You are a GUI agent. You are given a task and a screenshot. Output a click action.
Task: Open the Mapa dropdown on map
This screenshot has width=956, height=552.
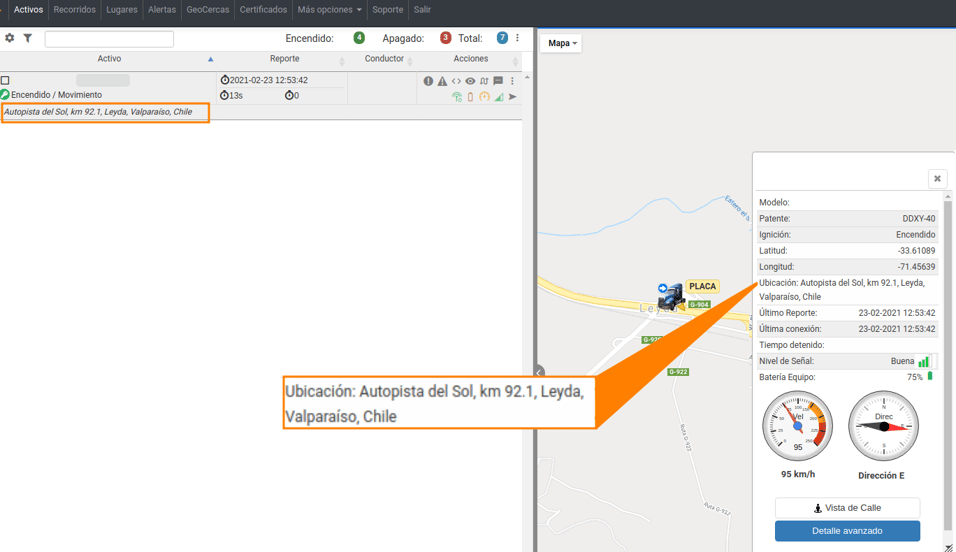click(562, 43)
